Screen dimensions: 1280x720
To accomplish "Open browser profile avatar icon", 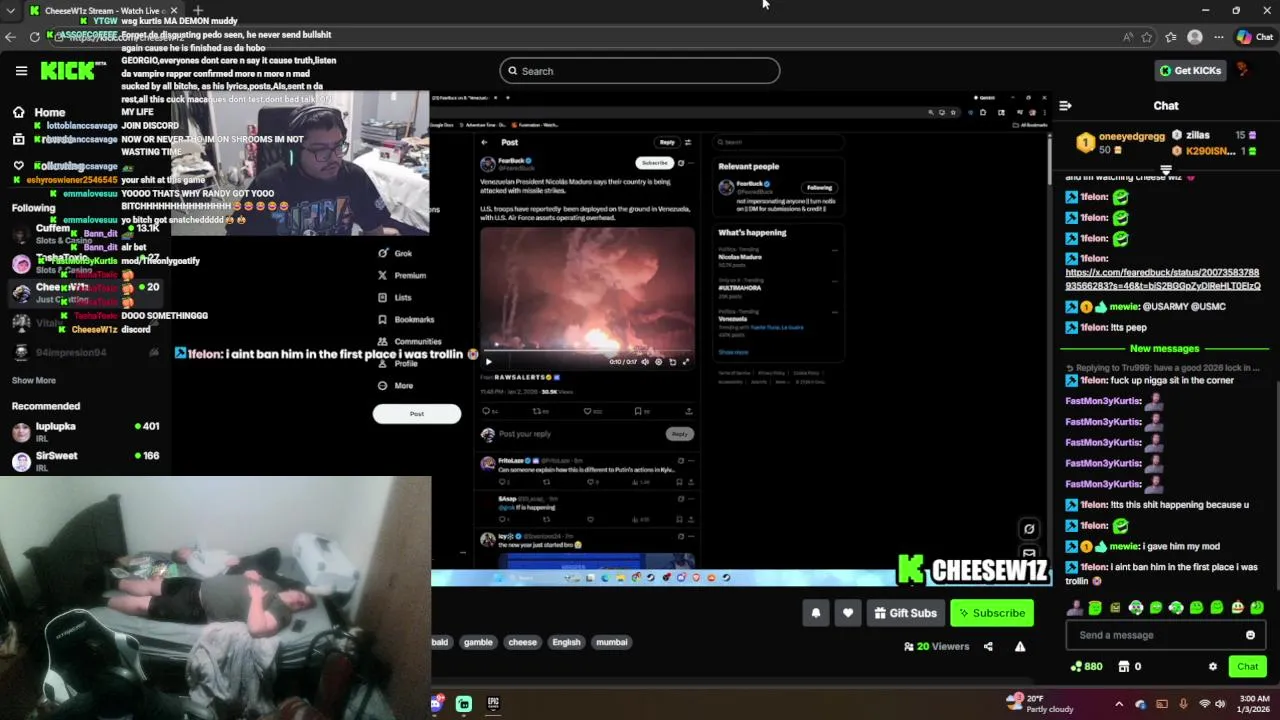I will tap(1195, 37).
